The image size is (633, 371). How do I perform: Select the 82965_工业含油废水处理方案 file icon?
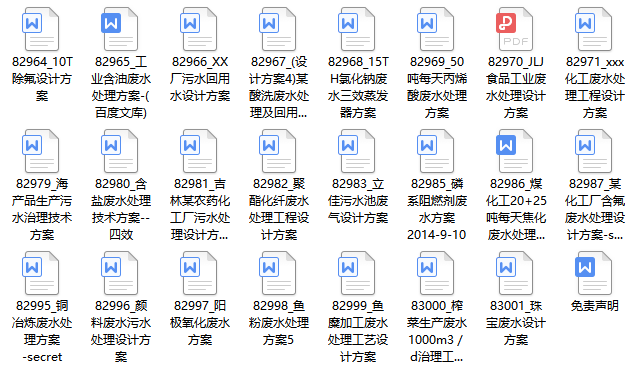[x=120, y=29]
